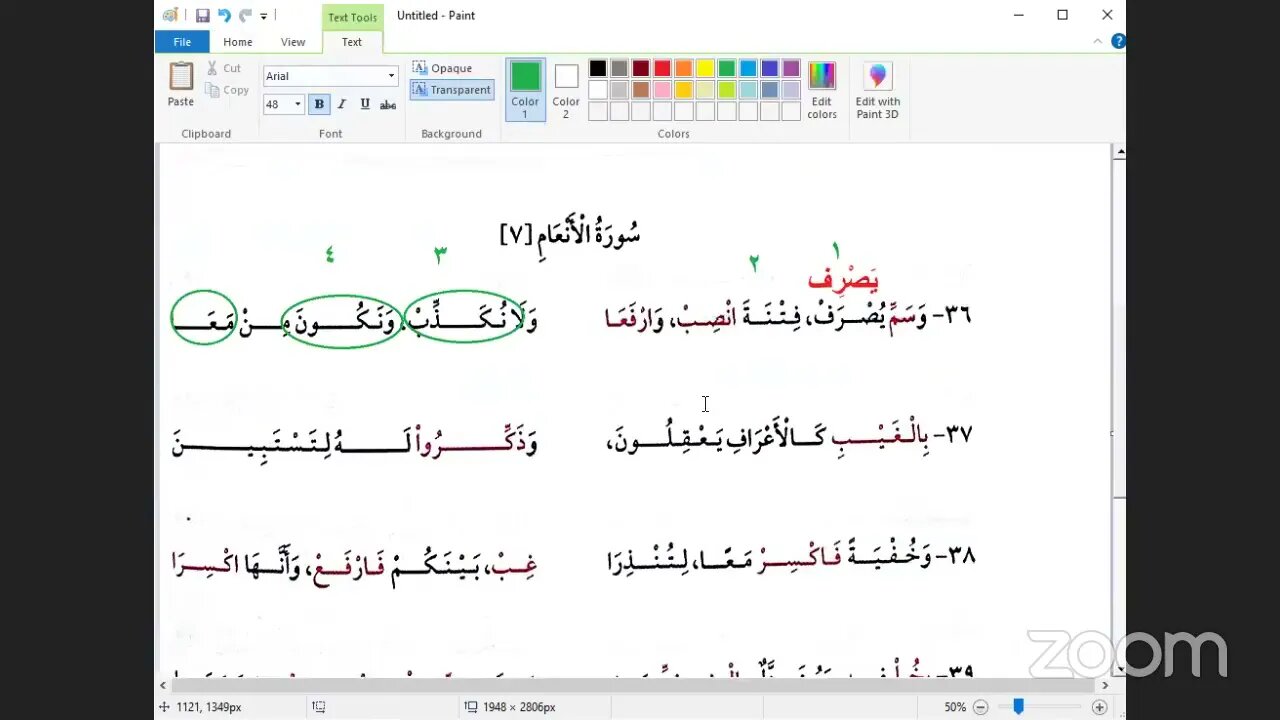Pick the red color swatch
The width and height of the screenshot is (1280, 720).
point(662,68)
